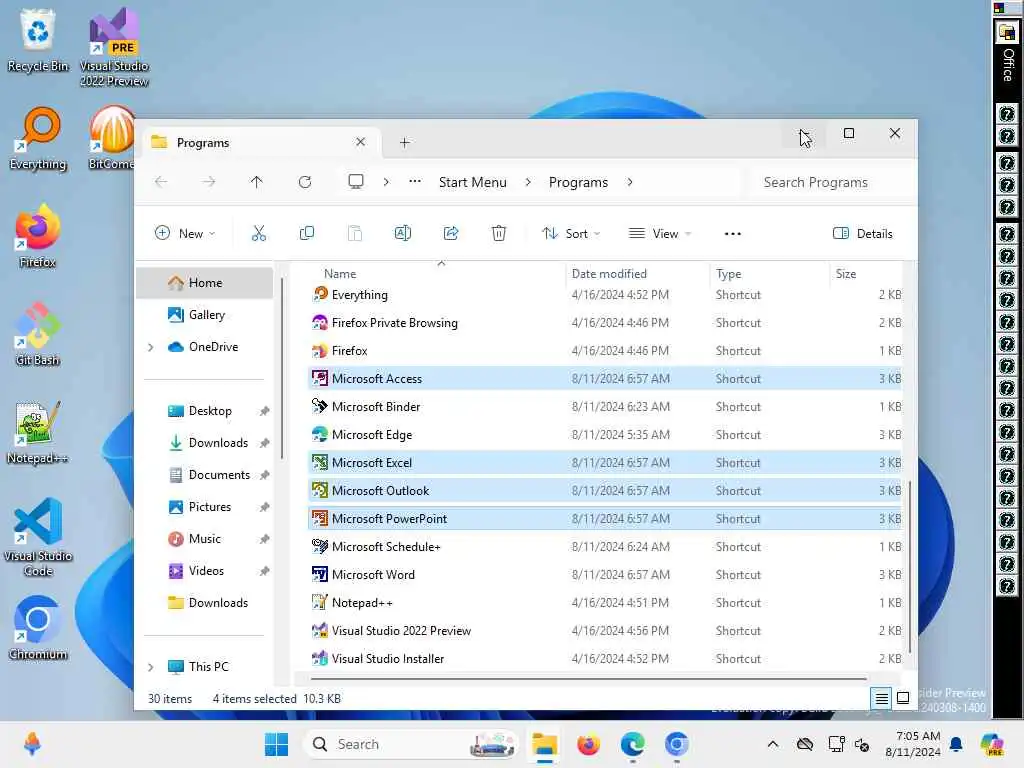
Task: Sort by Type column header
Action: (x=769, y=274)
